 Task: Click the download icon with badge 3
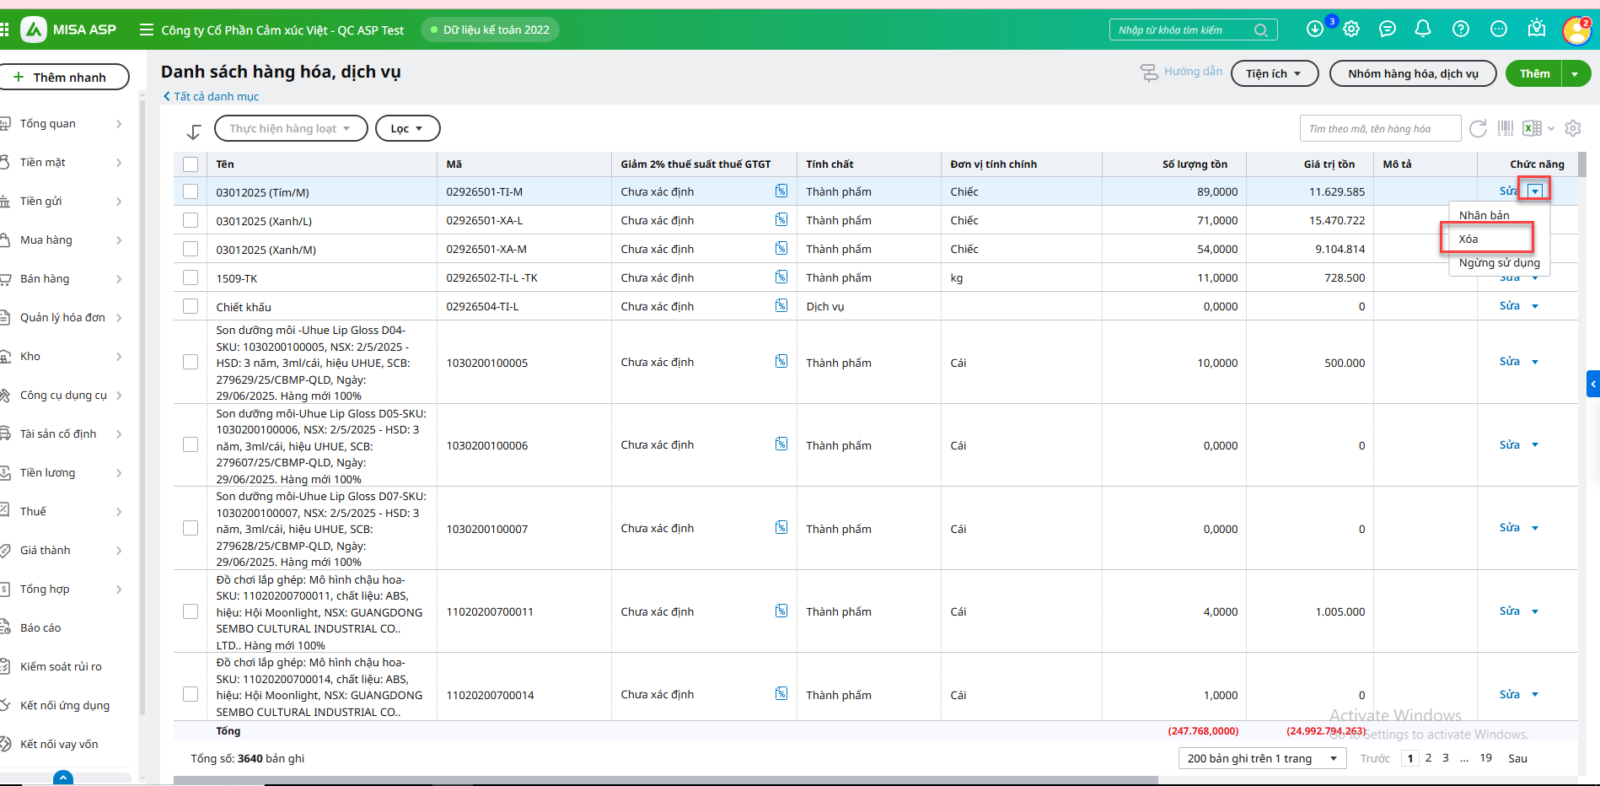[x=1315, y=29]
